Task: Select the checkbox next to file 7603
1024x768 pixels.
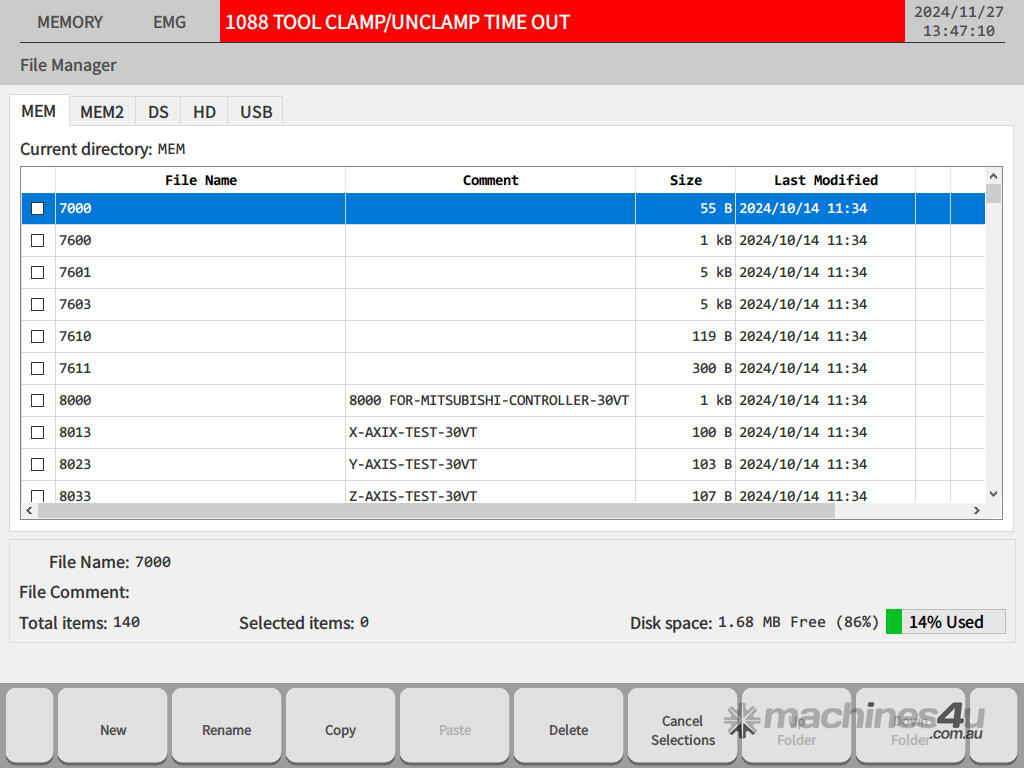Action: point(38,305)
